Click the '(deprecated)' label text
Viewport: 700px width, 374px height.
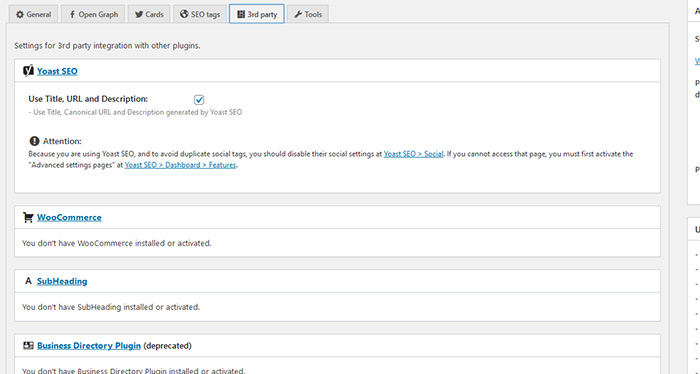[167, 345]
